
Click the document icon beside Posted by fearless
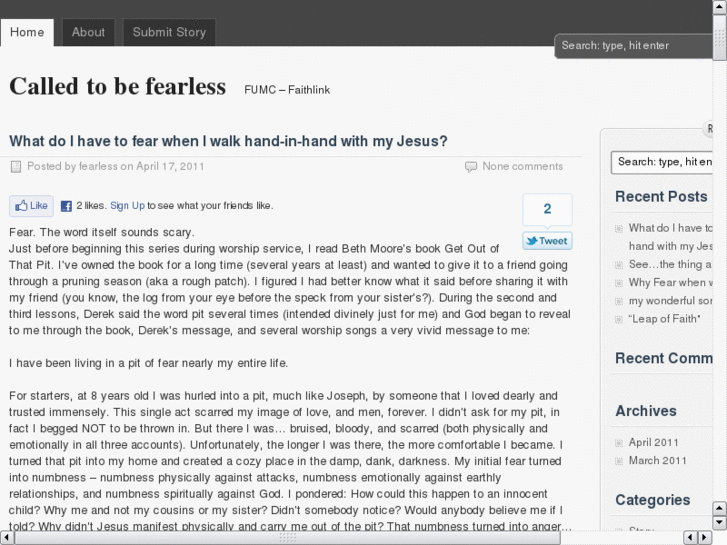click(16, 167)
